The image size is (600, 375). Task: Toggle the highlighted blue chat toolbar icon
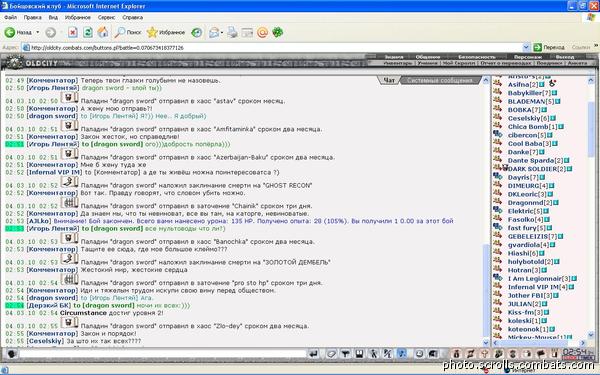(x=402, y=354)
